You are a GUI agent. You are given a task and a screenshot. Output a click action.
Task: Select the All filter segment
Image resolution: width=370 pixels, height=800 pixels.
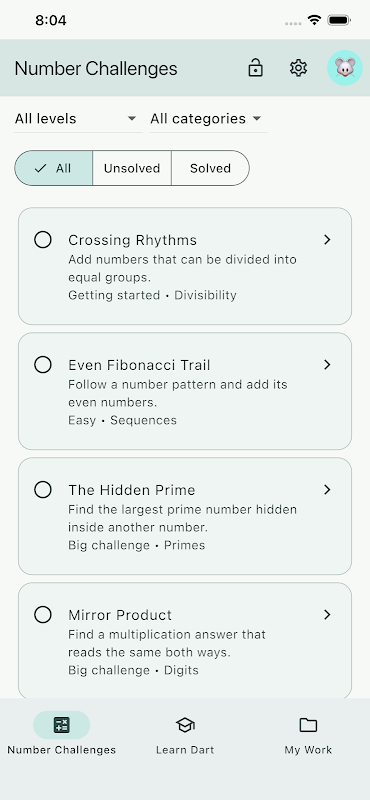(54, 168)
